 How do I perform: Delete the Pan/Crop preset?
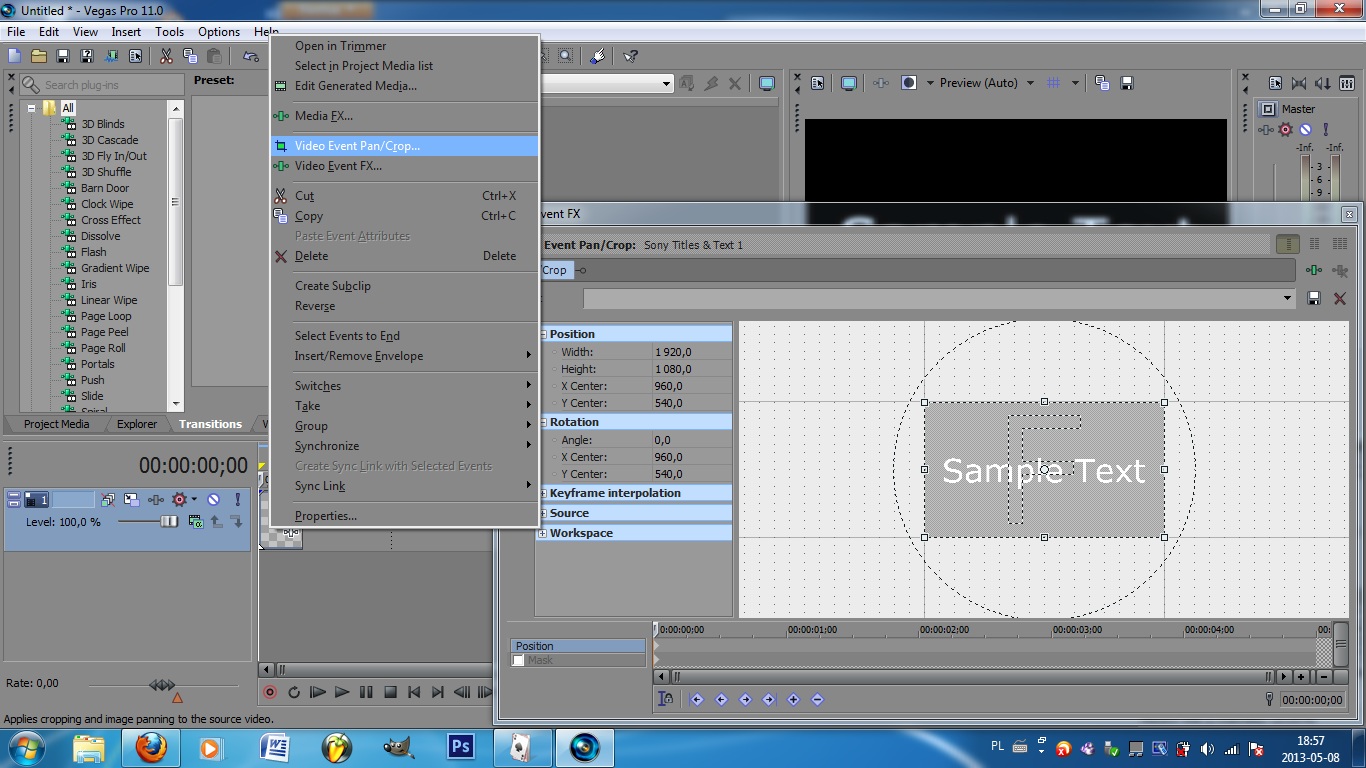coord(1339,298)
